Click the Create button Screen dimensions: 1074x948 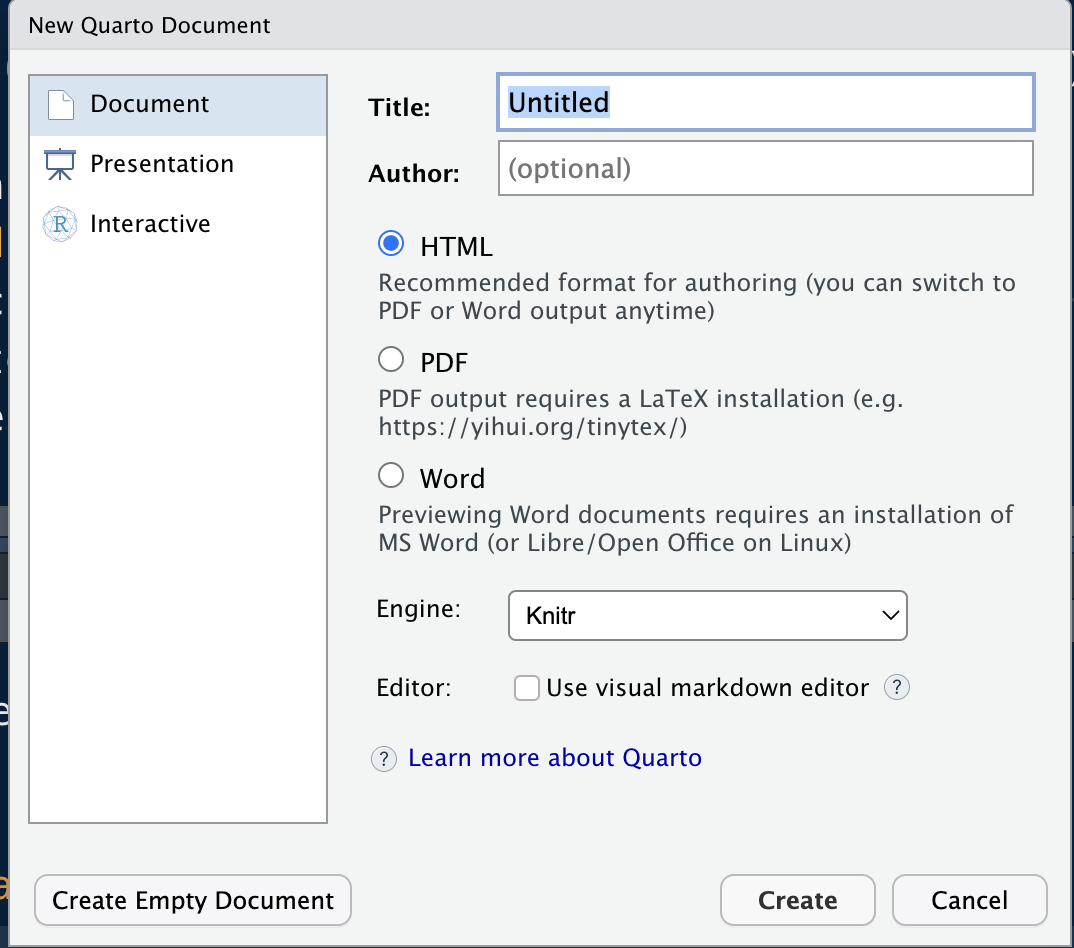797,901
